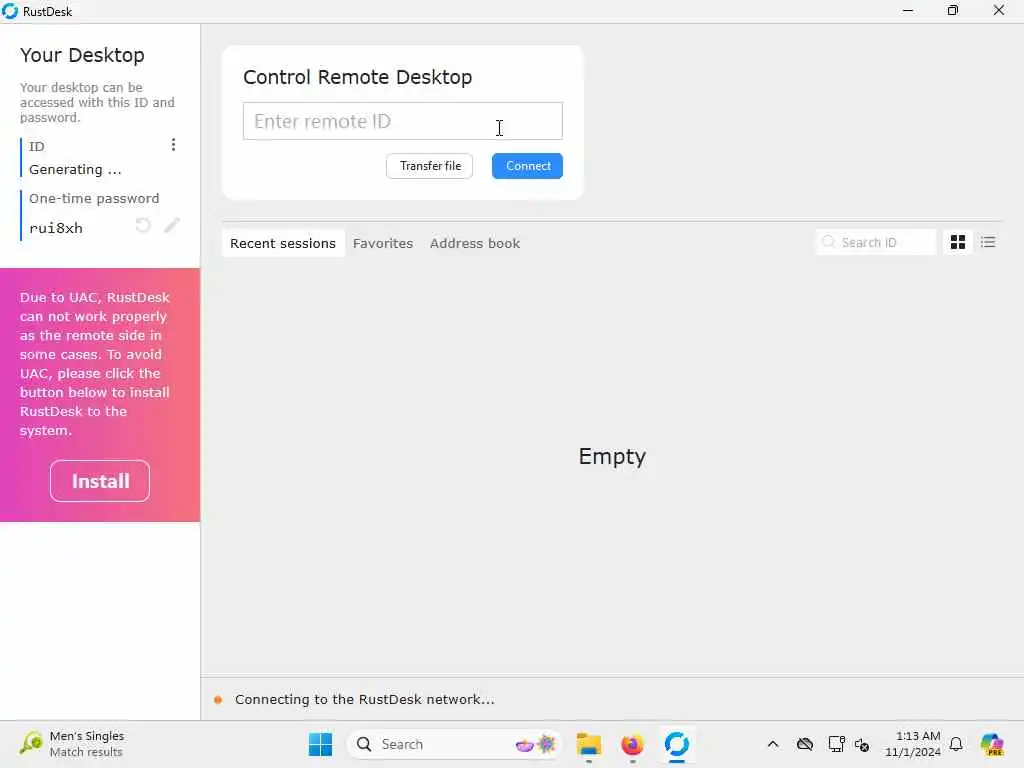Launch Firefox from the taskbar
1024x768 pixels.
tap(632, 744)
